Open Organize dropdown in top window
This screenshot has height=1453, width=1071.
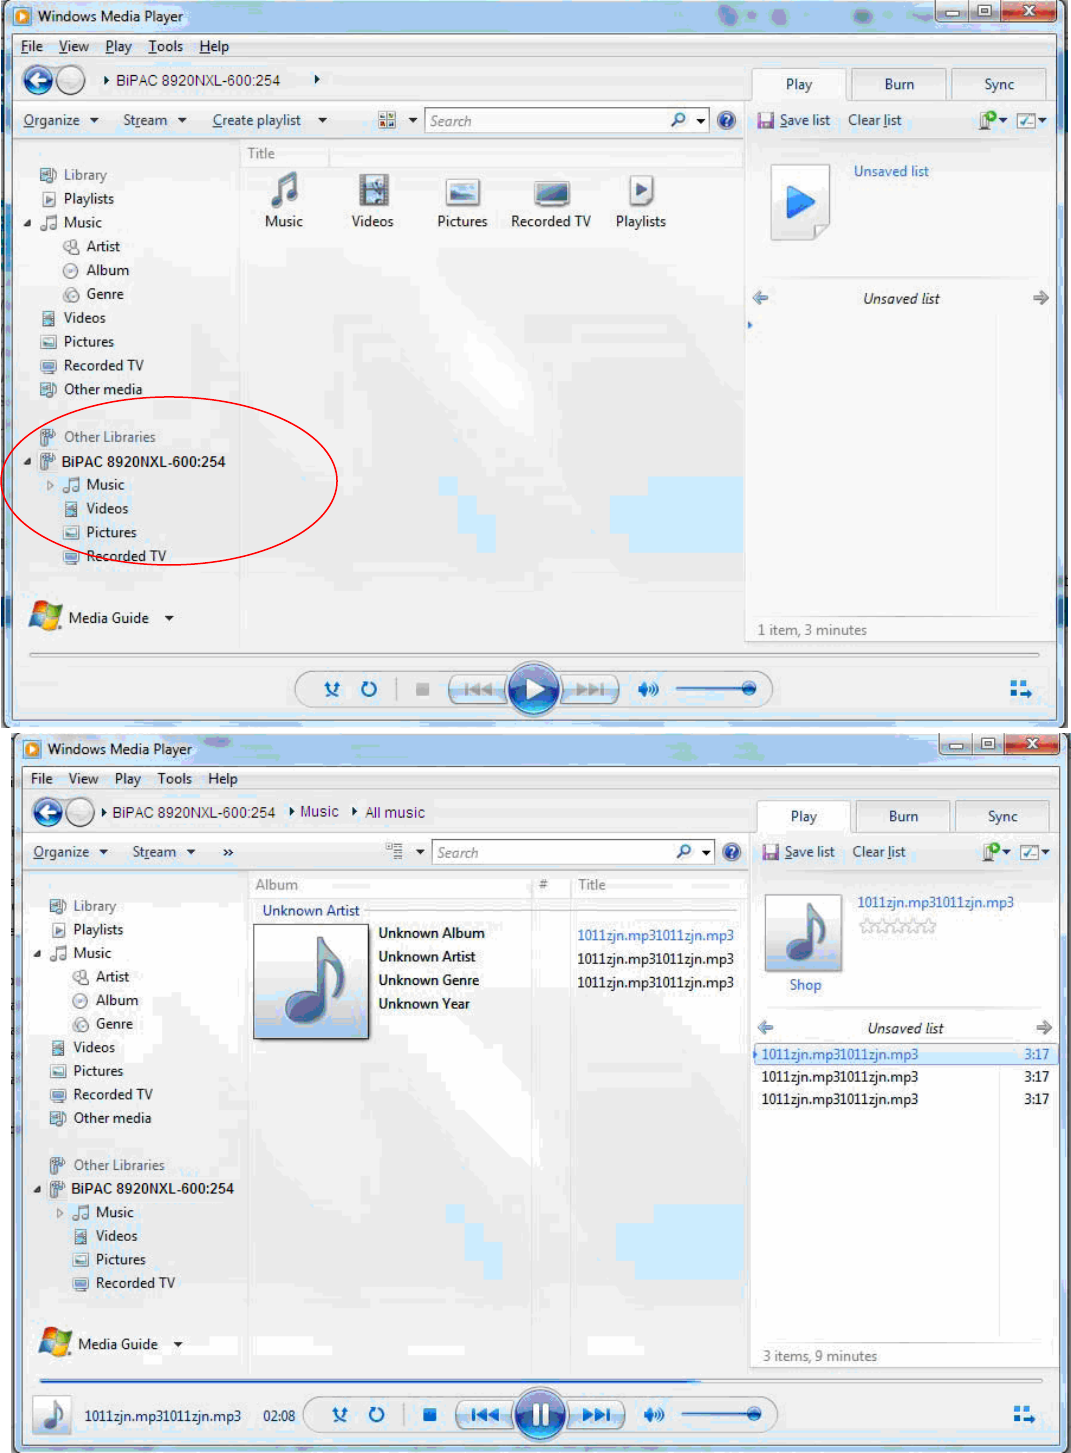(61, 120)
